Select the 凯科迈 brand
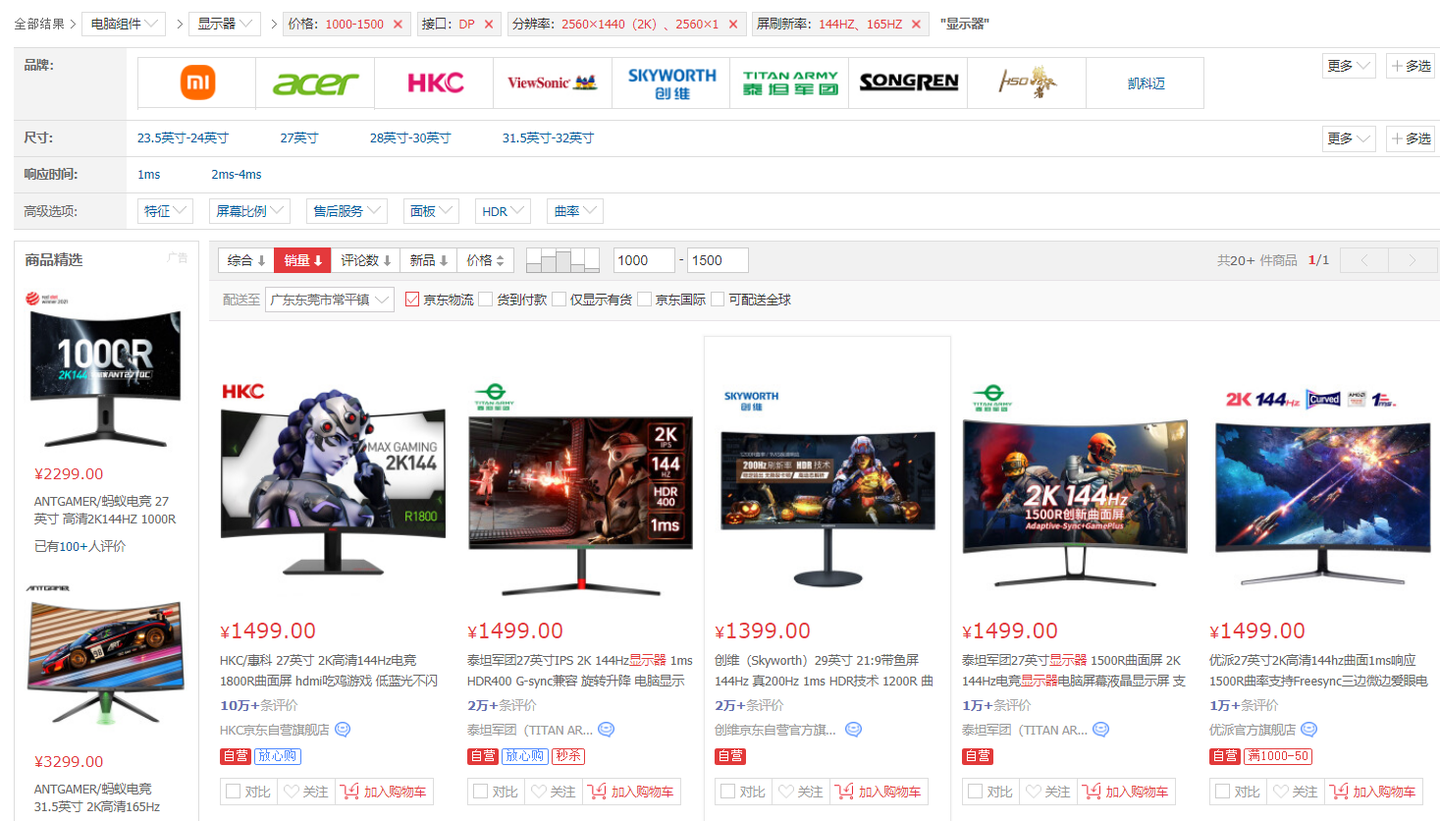The height and width of the screenshot is (821, 1440). 1145,83
